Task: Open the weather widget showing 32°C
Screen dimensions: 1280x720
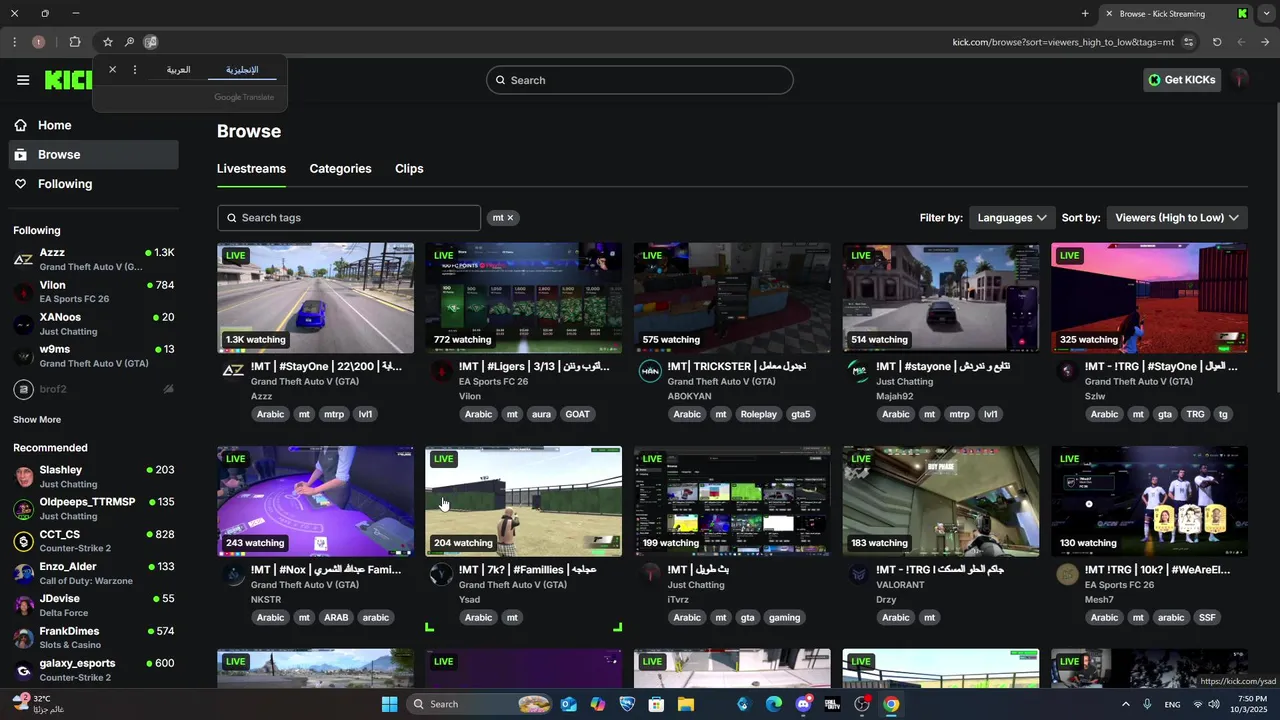Action: click(x=38, y=704)
